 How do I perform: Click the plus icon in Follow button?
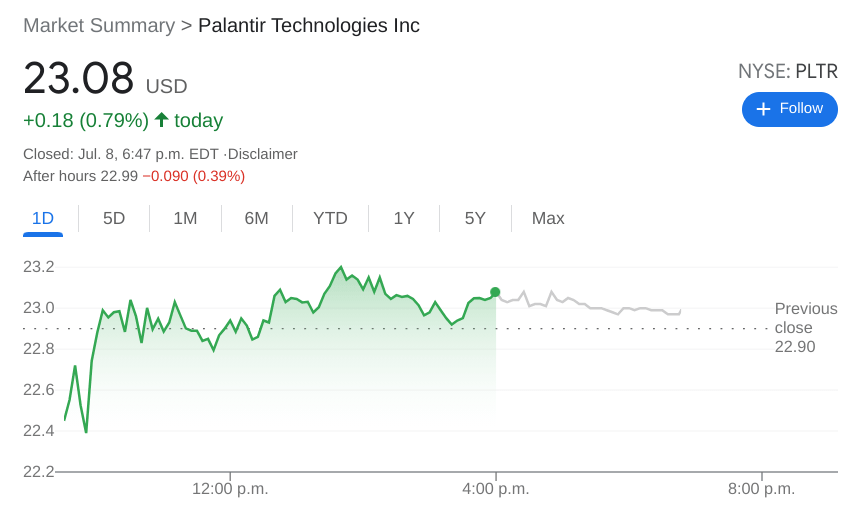763,109
